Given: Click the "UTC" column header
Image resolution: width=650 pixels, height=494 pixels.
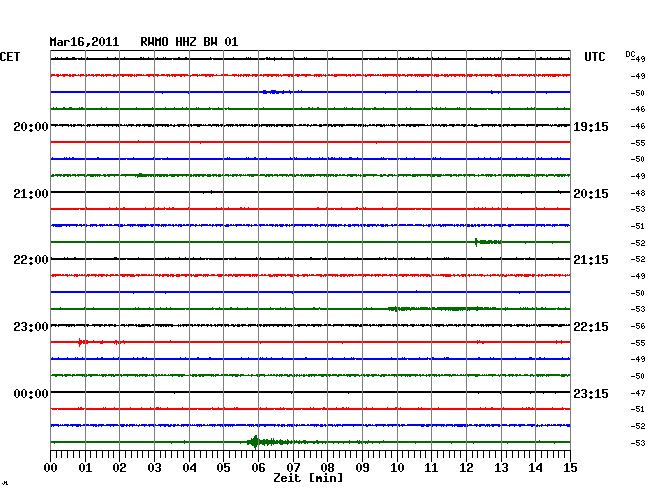Looking at the screenshot, I should tap(594, 57).
